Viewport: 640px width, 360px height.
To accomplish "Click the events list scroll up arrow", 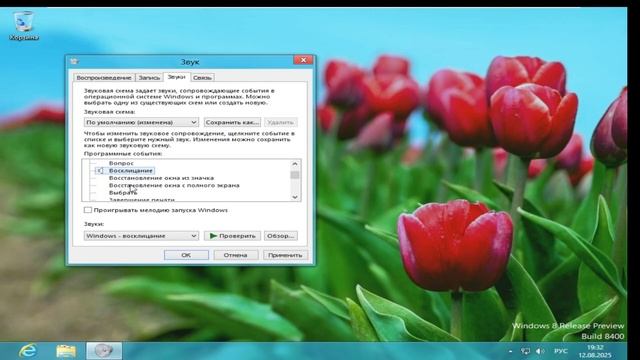I will 295,164.
